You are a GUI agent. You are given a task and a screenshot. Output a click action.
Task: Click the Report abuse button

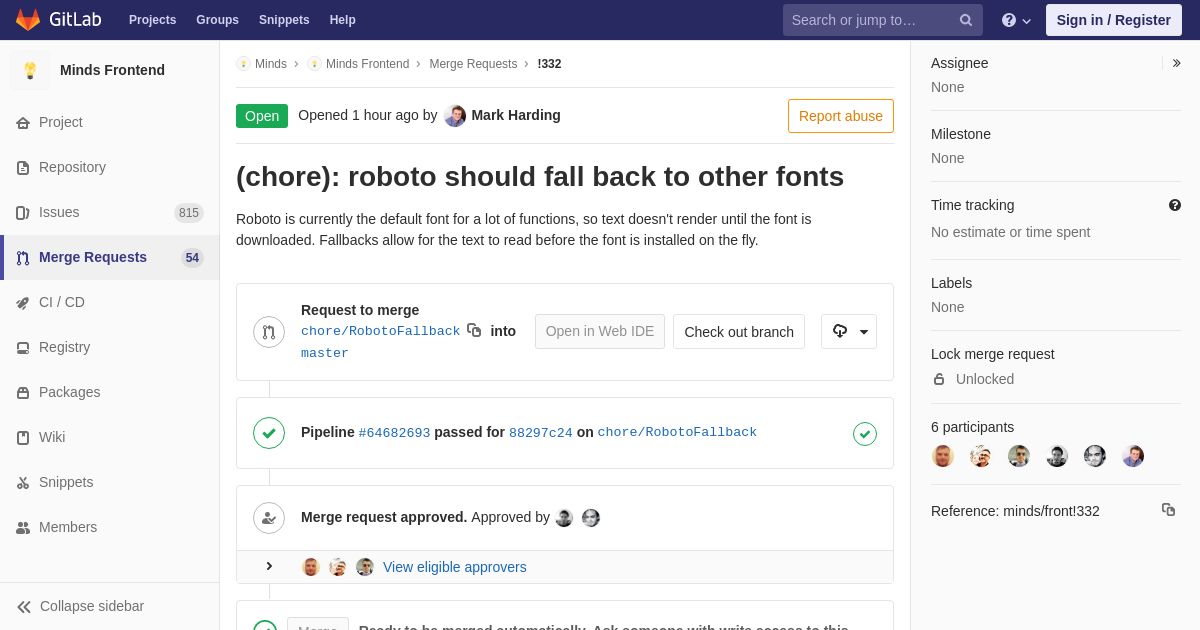pyautogui.click(x=841, y=116)
